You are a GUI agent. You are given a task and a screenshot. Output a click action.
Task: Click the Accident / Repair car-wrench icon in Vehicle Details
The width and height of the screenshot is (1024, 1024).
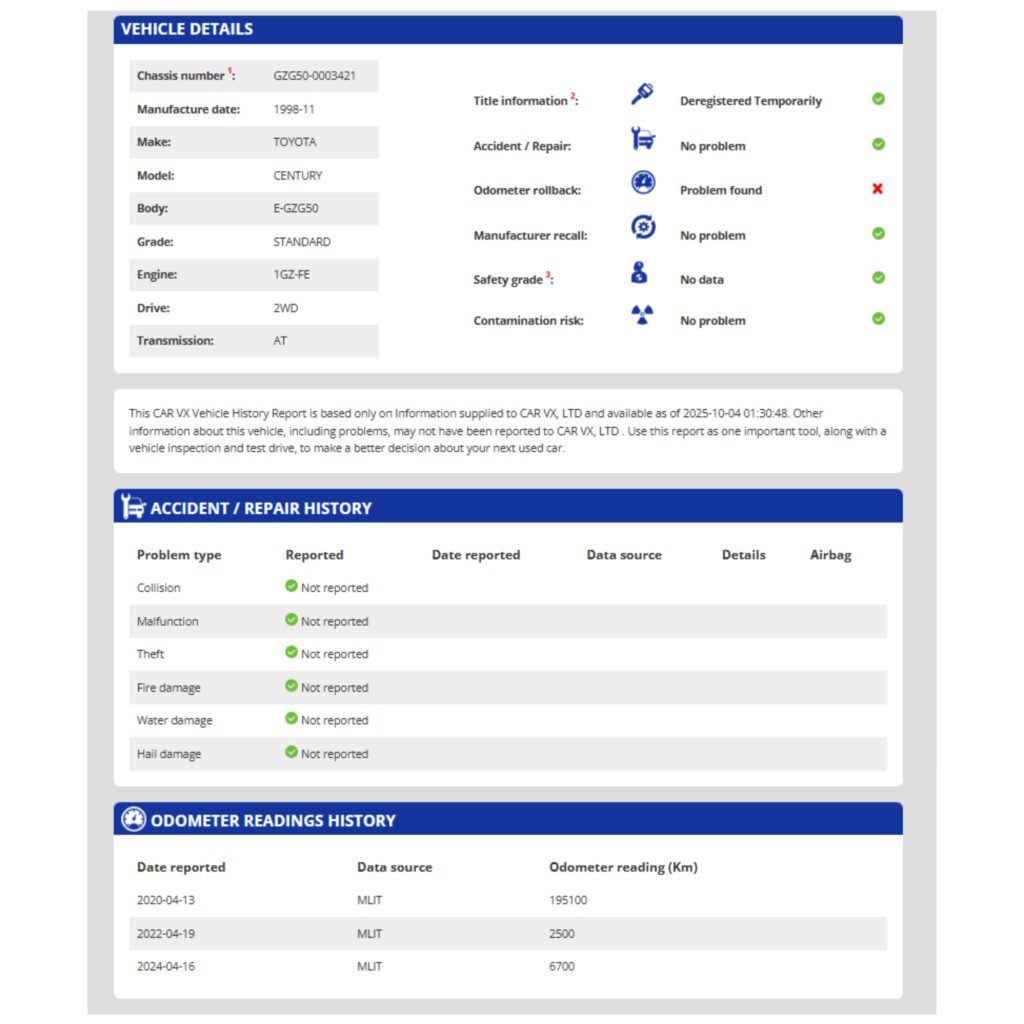[643, 139]
